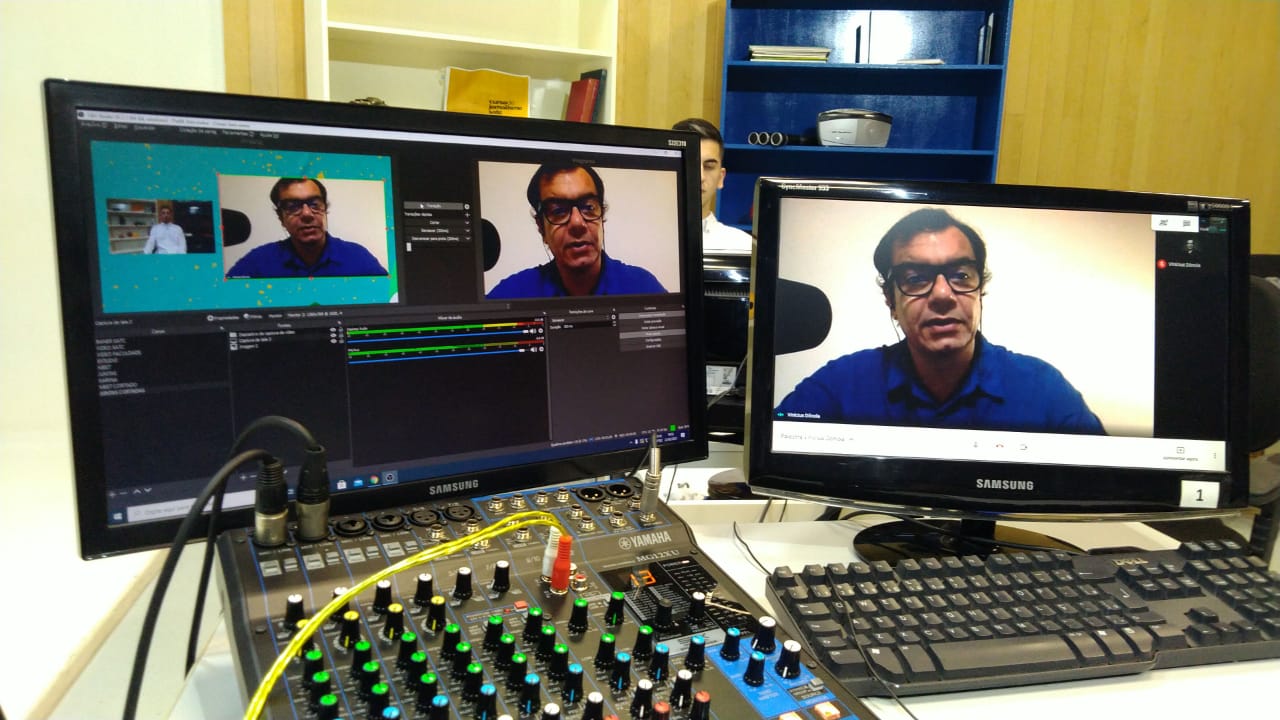Image resolution: width=1280 pixels, height=720 pixels.
Task: Move the scene down with the down arrow
Action: tap(148, 490)
